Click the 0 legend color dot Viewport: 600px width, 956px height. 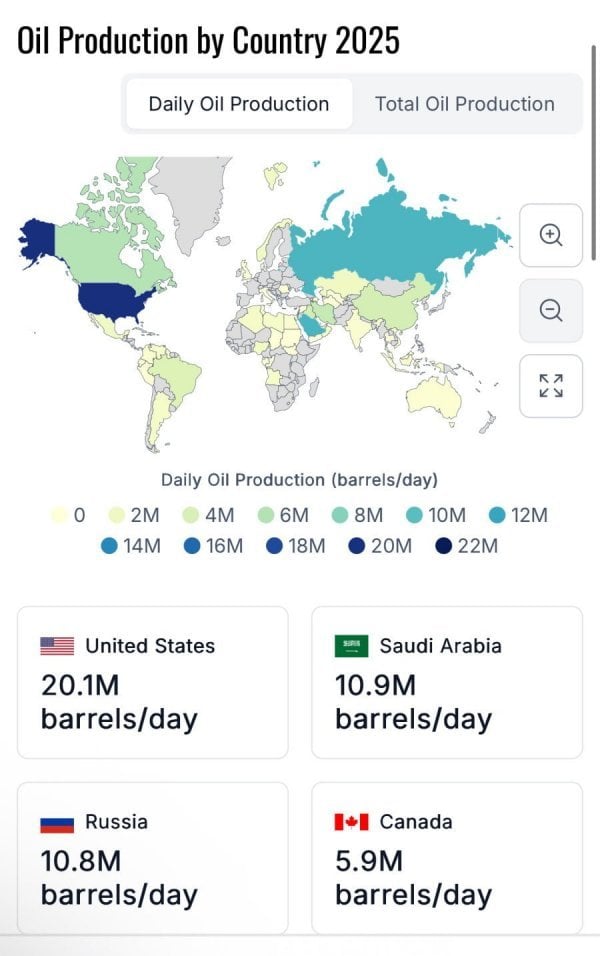point(59,516)
